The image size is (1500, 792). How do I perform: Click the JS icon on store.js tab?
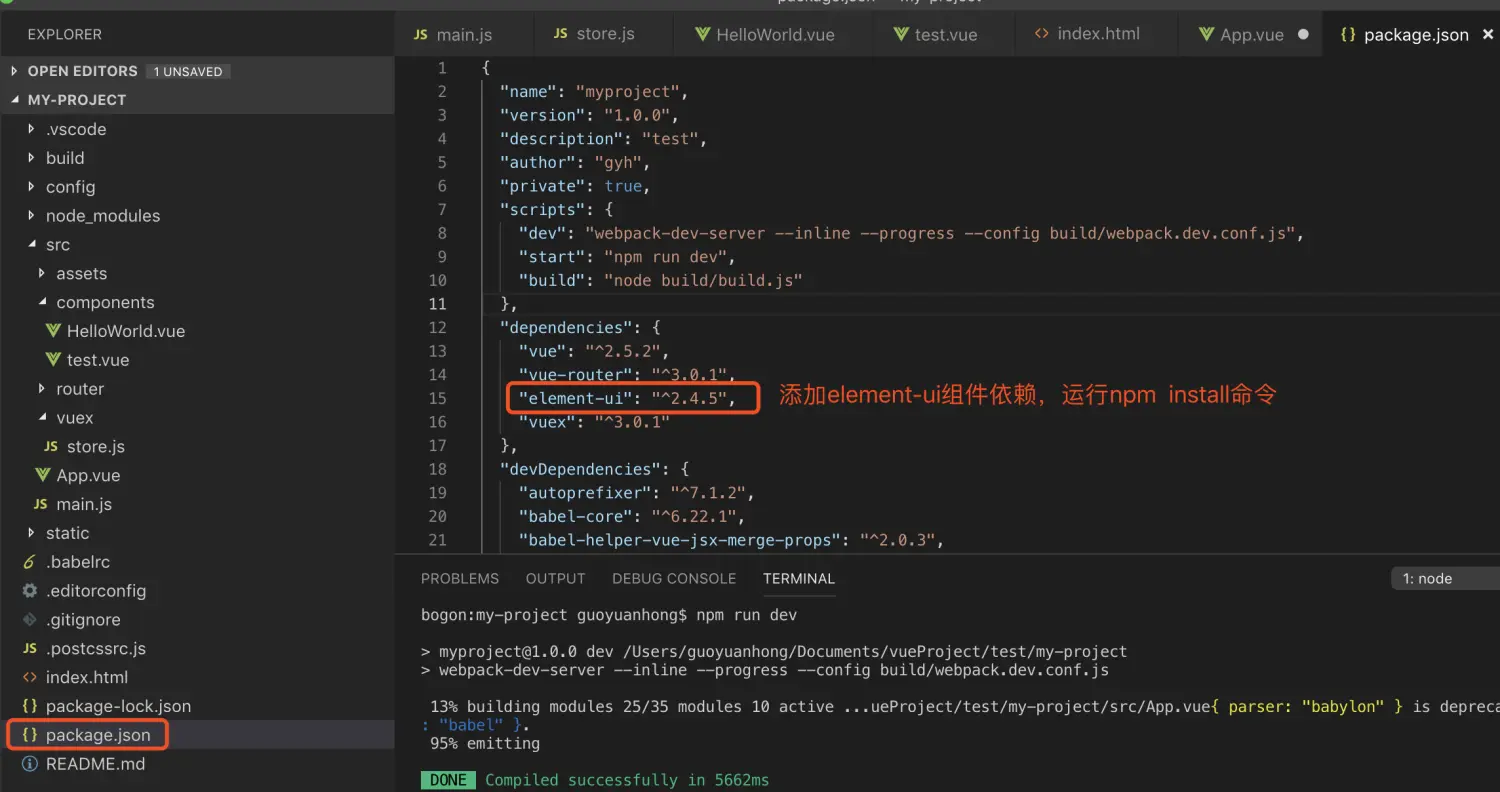560,33
